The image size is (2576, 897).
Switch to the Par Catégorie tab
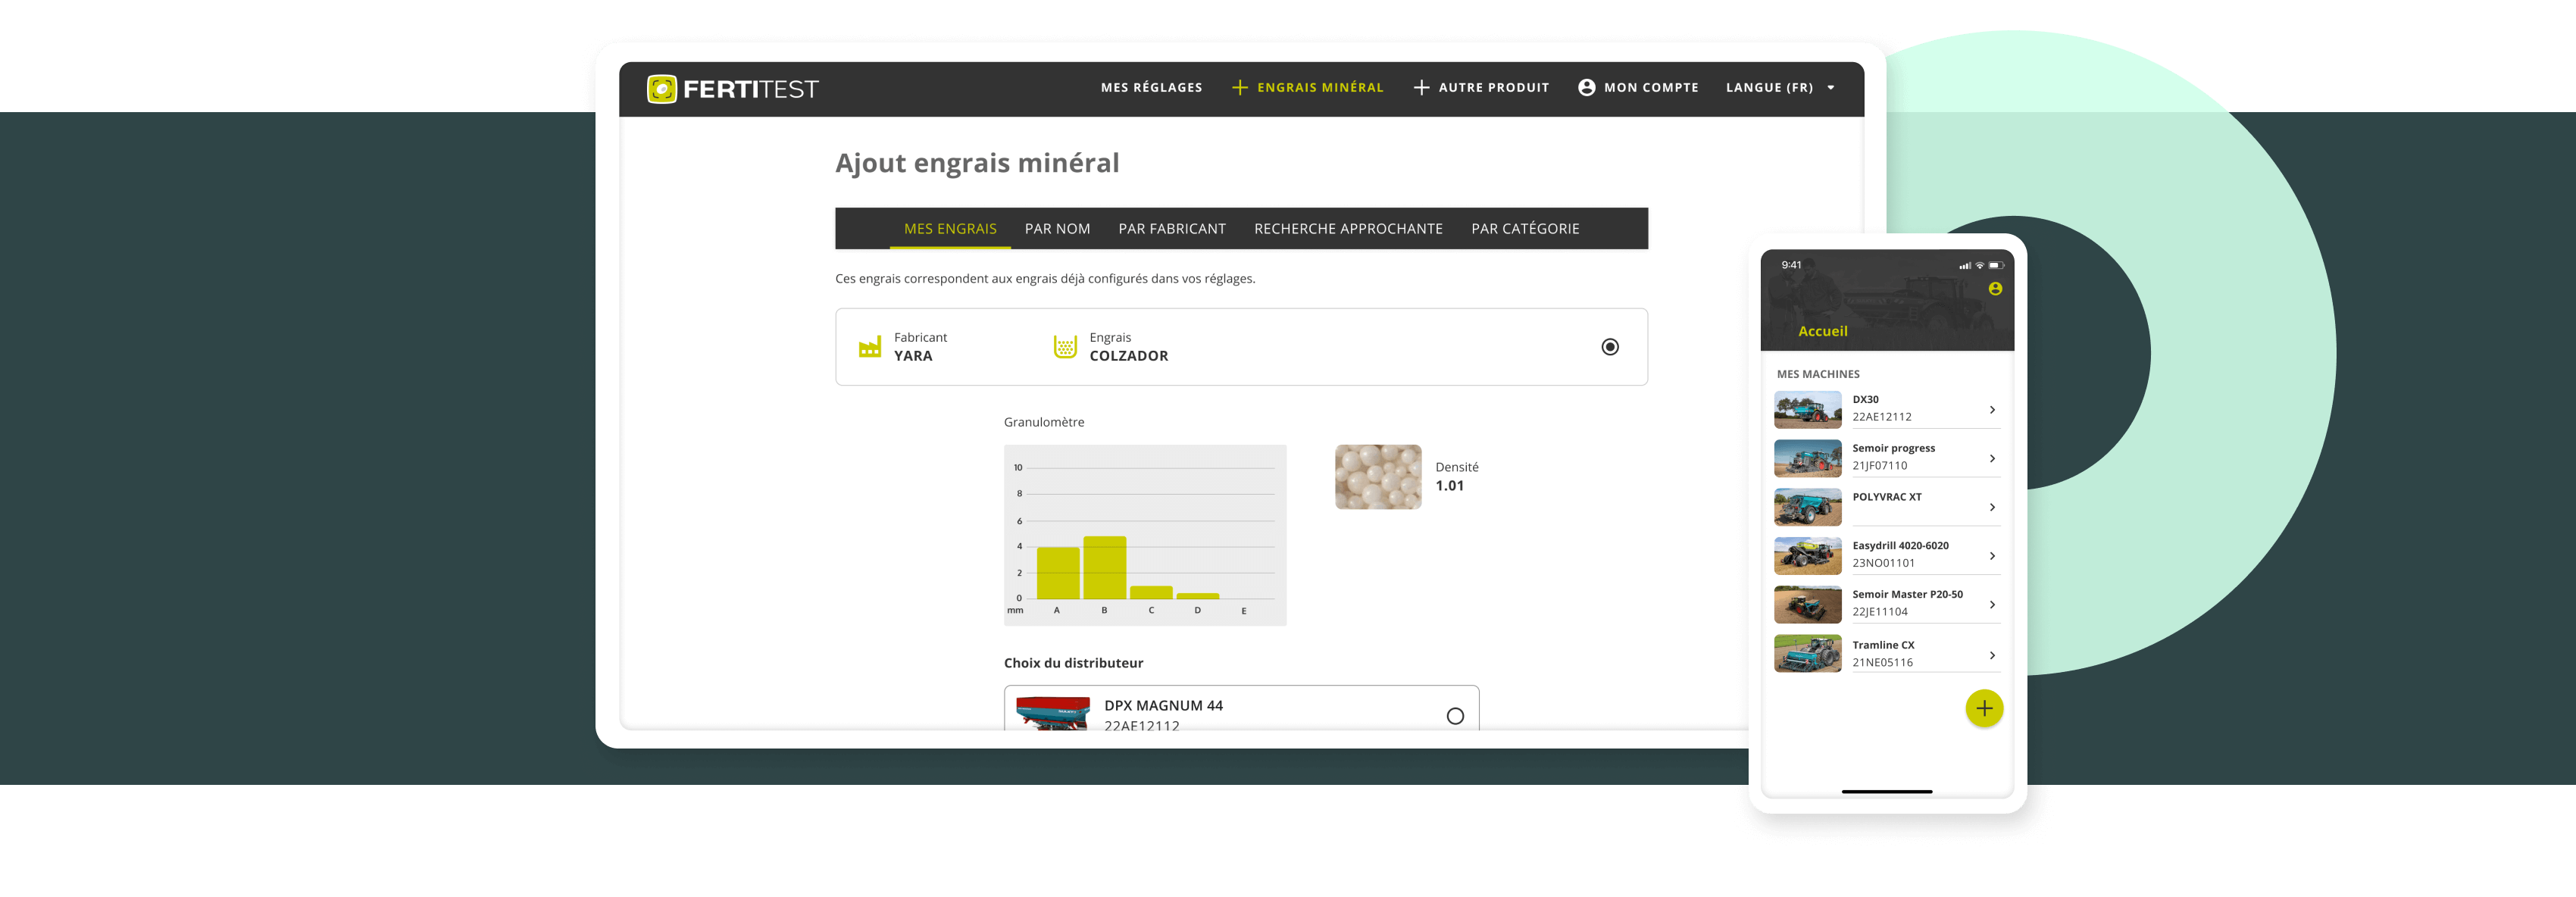point(1525,229)
